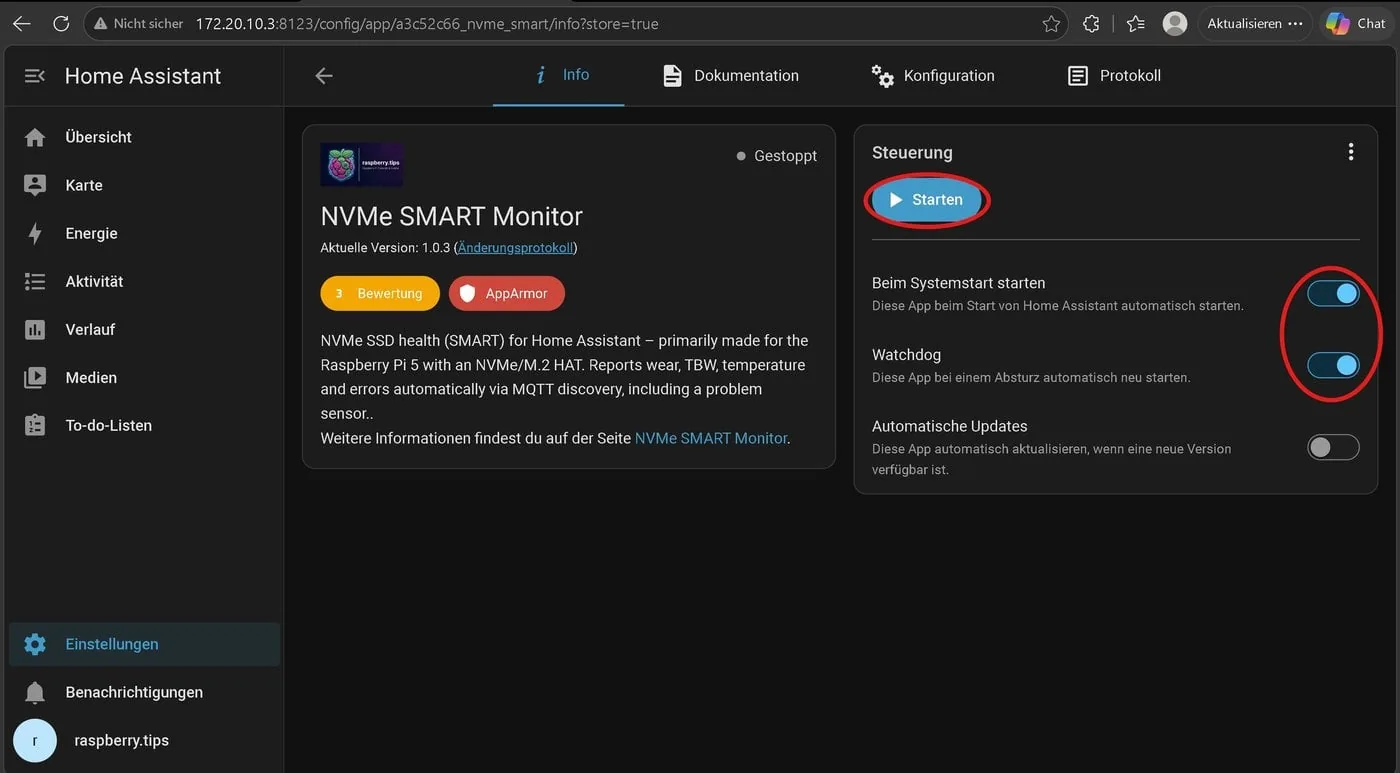Click the Benachrichtigungen bell icon
The width and height of the screenshot is (1400, 773).
35,692
